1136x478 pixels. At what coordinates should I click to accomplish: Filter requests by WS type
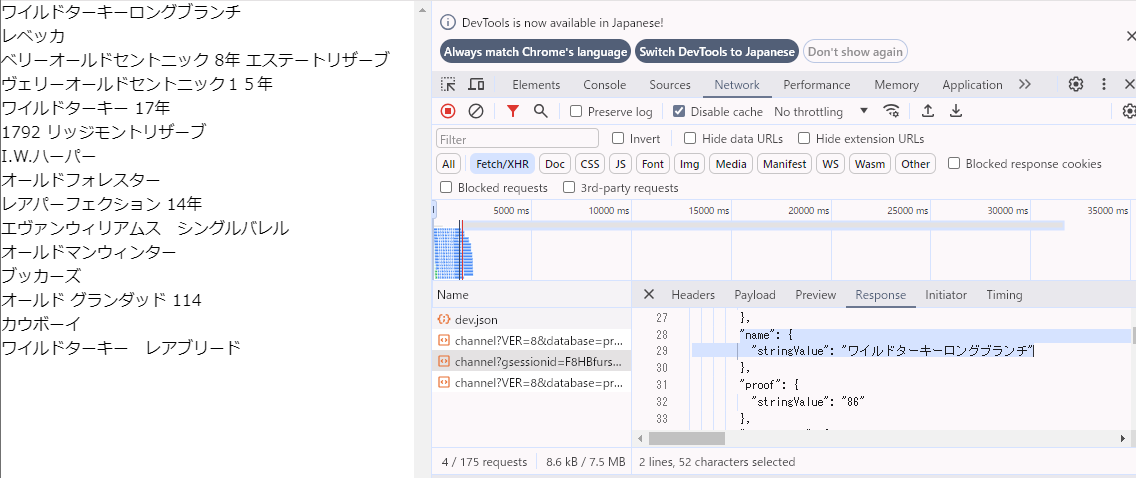pyautogui.click(x=830, y=164)
